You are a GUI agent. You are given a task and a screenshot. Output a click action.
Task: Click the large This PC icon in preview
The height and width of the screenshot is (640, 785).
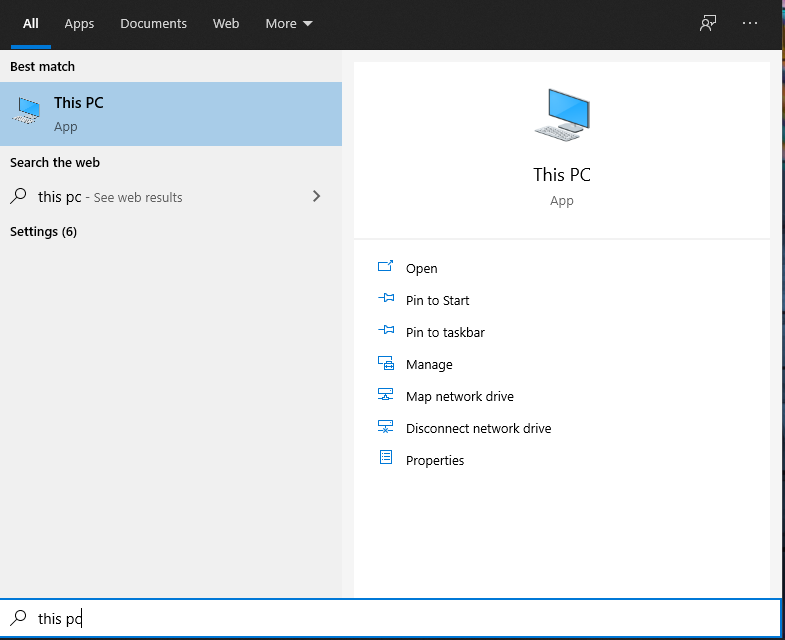562,115
